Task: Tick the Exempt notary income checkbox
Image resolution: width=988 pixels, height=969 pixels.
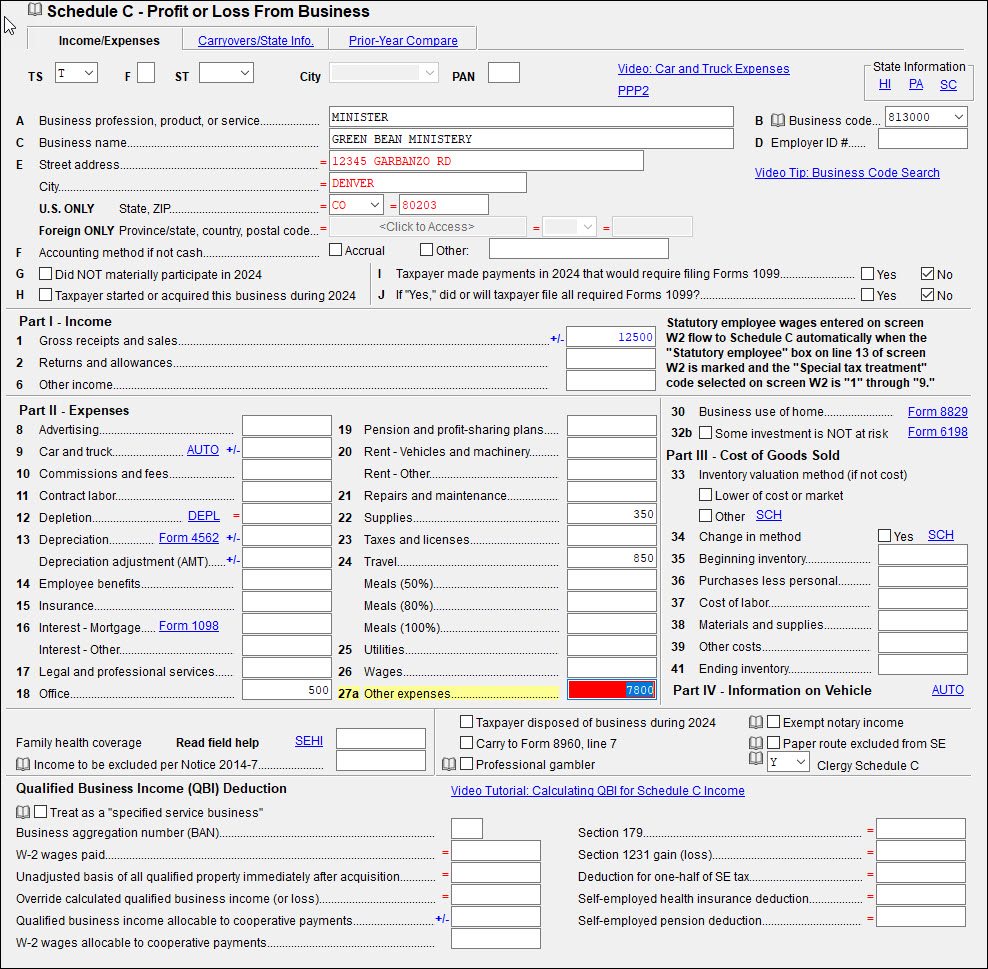Action: coord(774,722)
